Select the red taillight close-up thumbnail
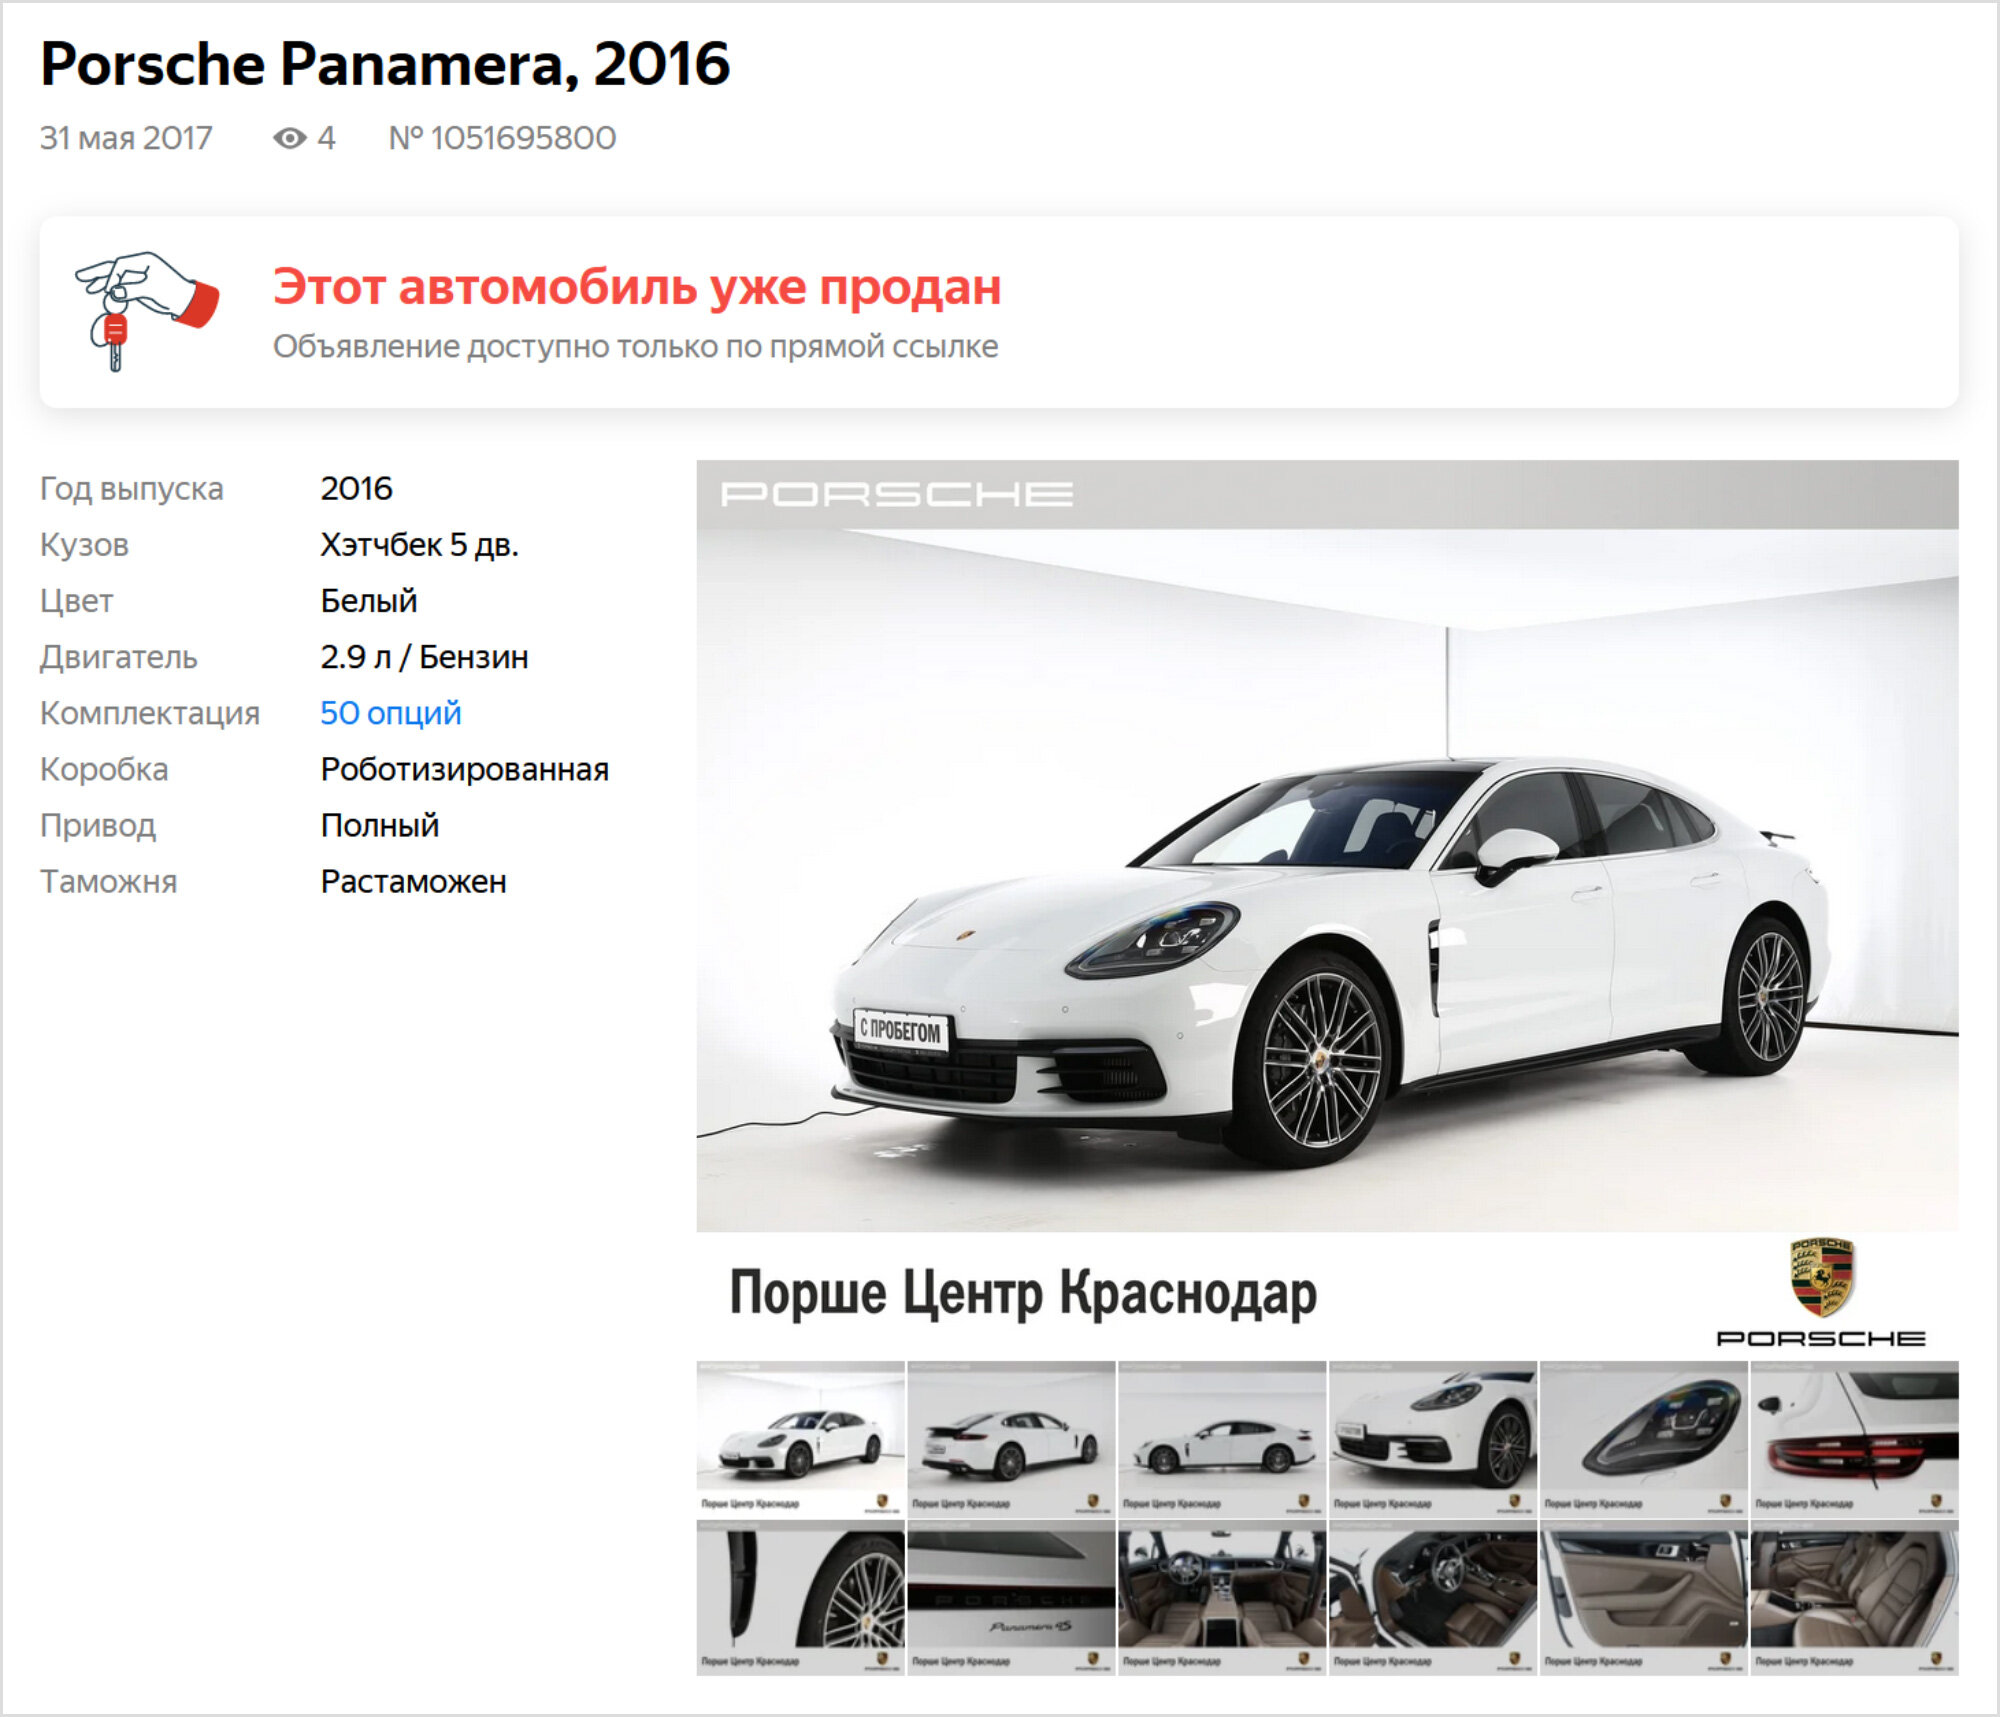Image resolution: width=2000 pixels, height=1717 pixels. pyautogui.click(x=1855, y=1438)
